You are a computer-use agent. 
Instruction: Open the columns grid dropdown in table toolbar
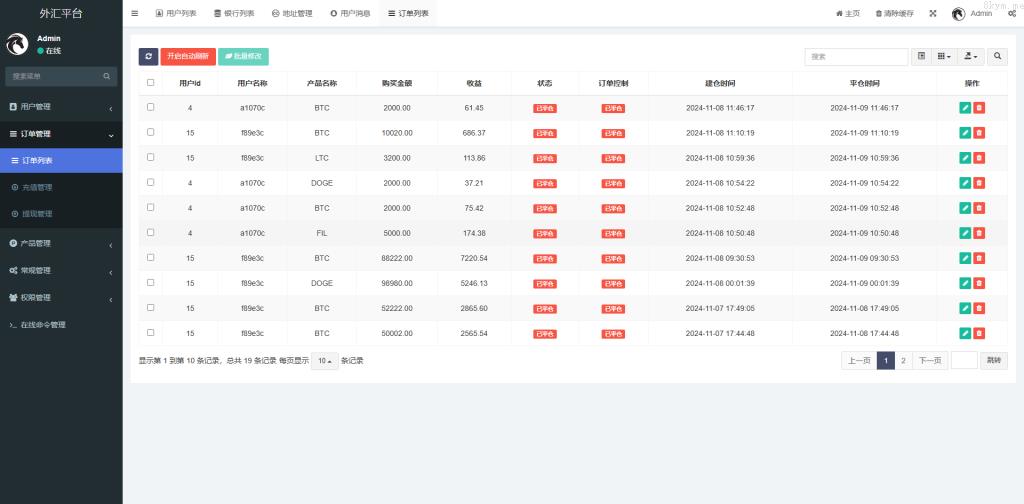tap(944, 57)
